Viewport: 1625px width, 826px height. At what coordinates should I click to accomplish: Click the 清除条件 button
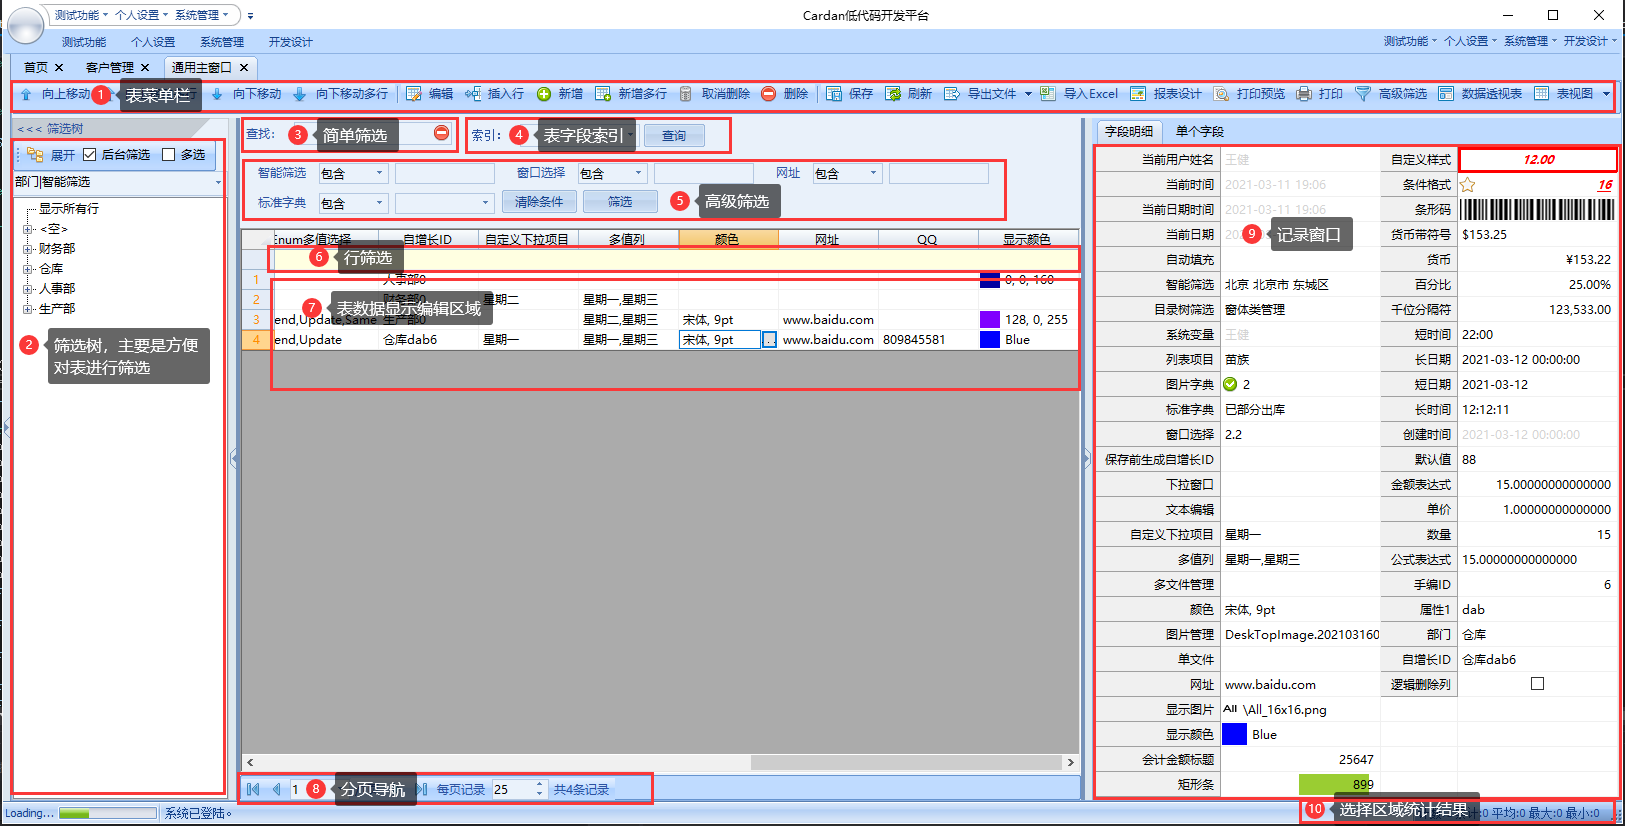538,202
